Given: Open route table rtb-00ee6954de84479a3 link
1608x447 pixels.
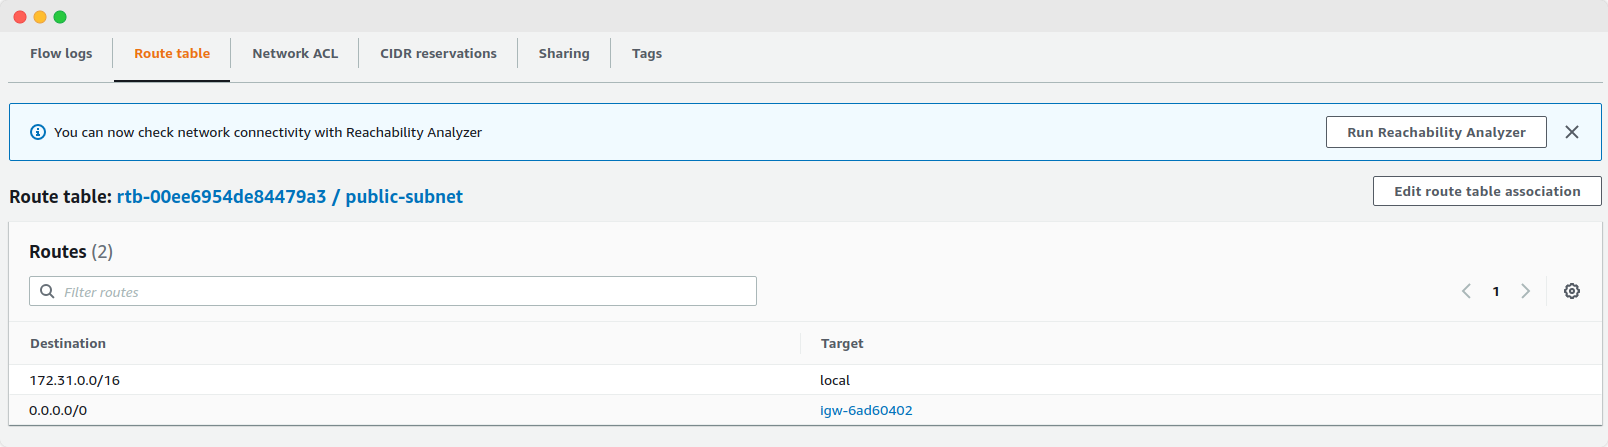Looking at the screenshot, I should click(x=289, y=197).
